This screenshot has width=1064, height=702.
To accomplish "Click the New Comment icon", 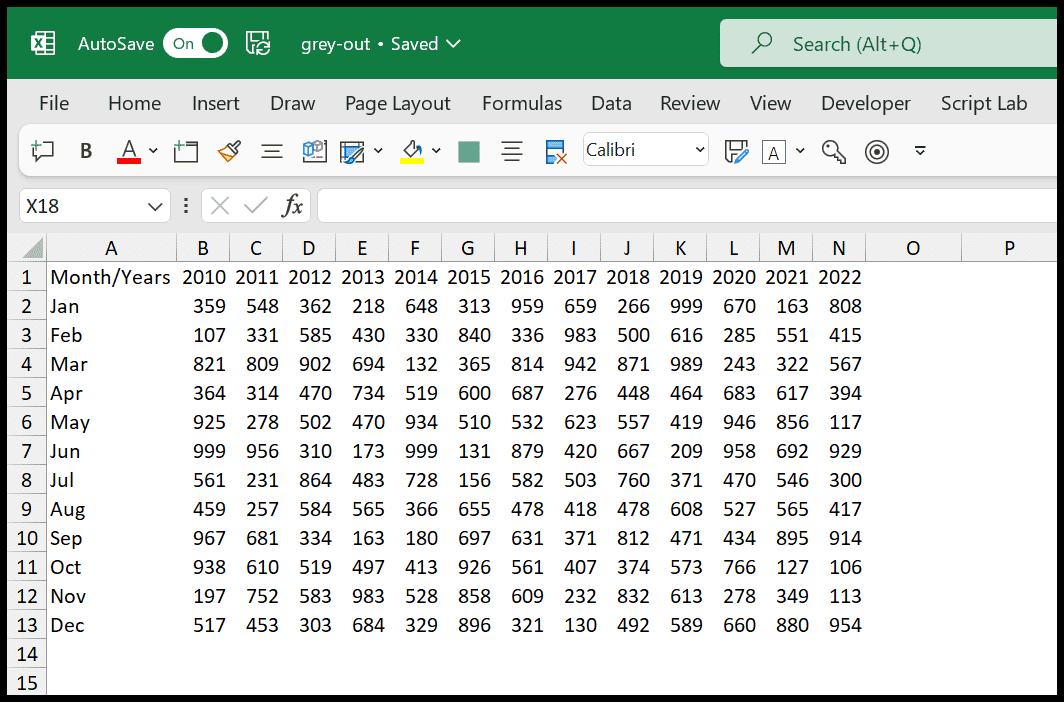I will (43, 151).
